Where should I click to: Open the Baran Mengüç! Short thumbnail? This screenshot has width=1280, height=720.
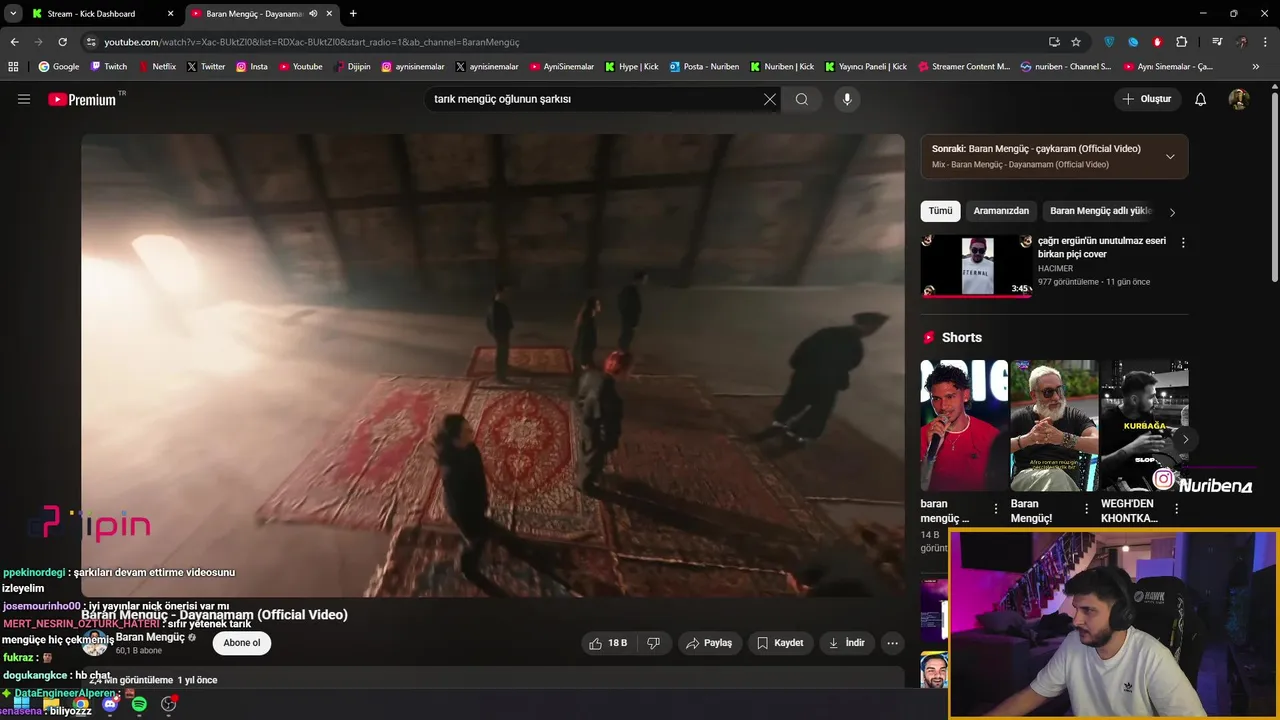1054,425
